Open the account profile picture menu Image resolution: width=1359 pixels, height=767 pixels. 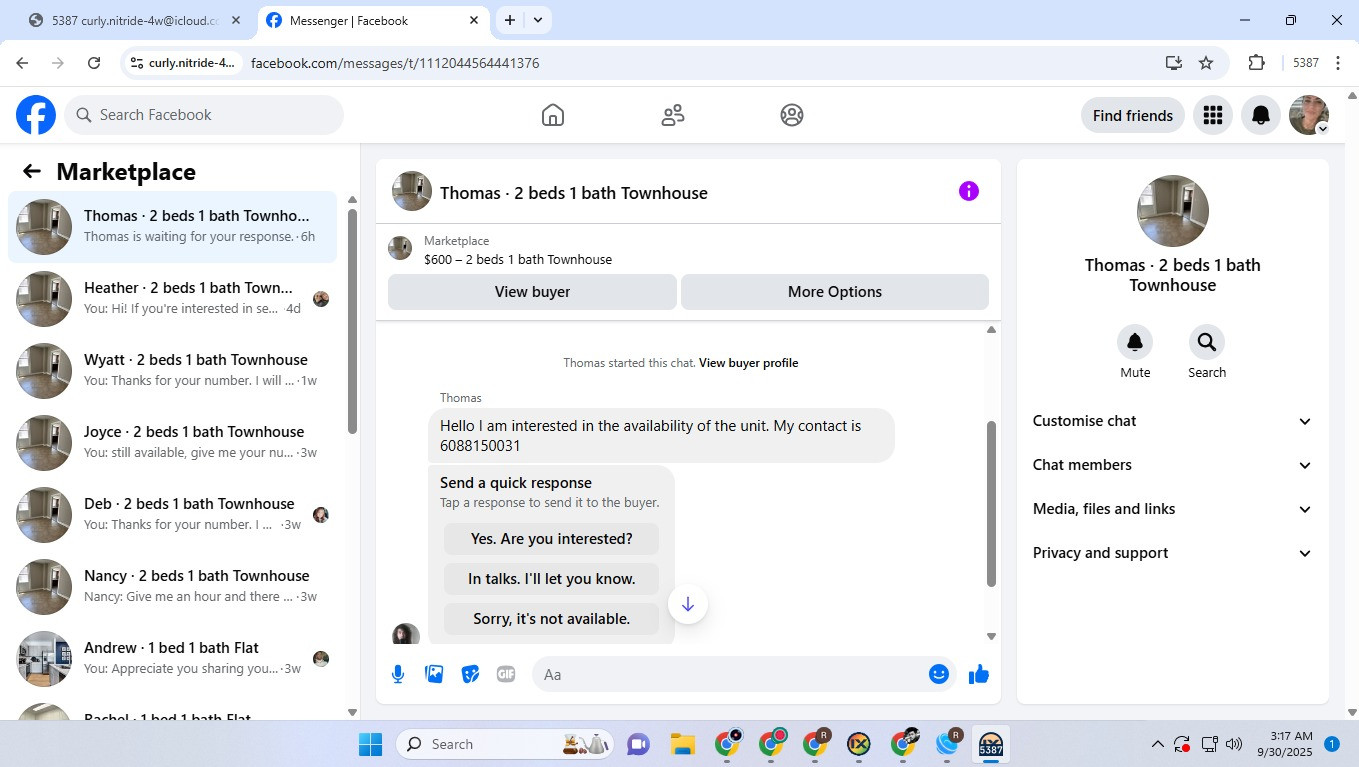click(x=1309, y=115)
